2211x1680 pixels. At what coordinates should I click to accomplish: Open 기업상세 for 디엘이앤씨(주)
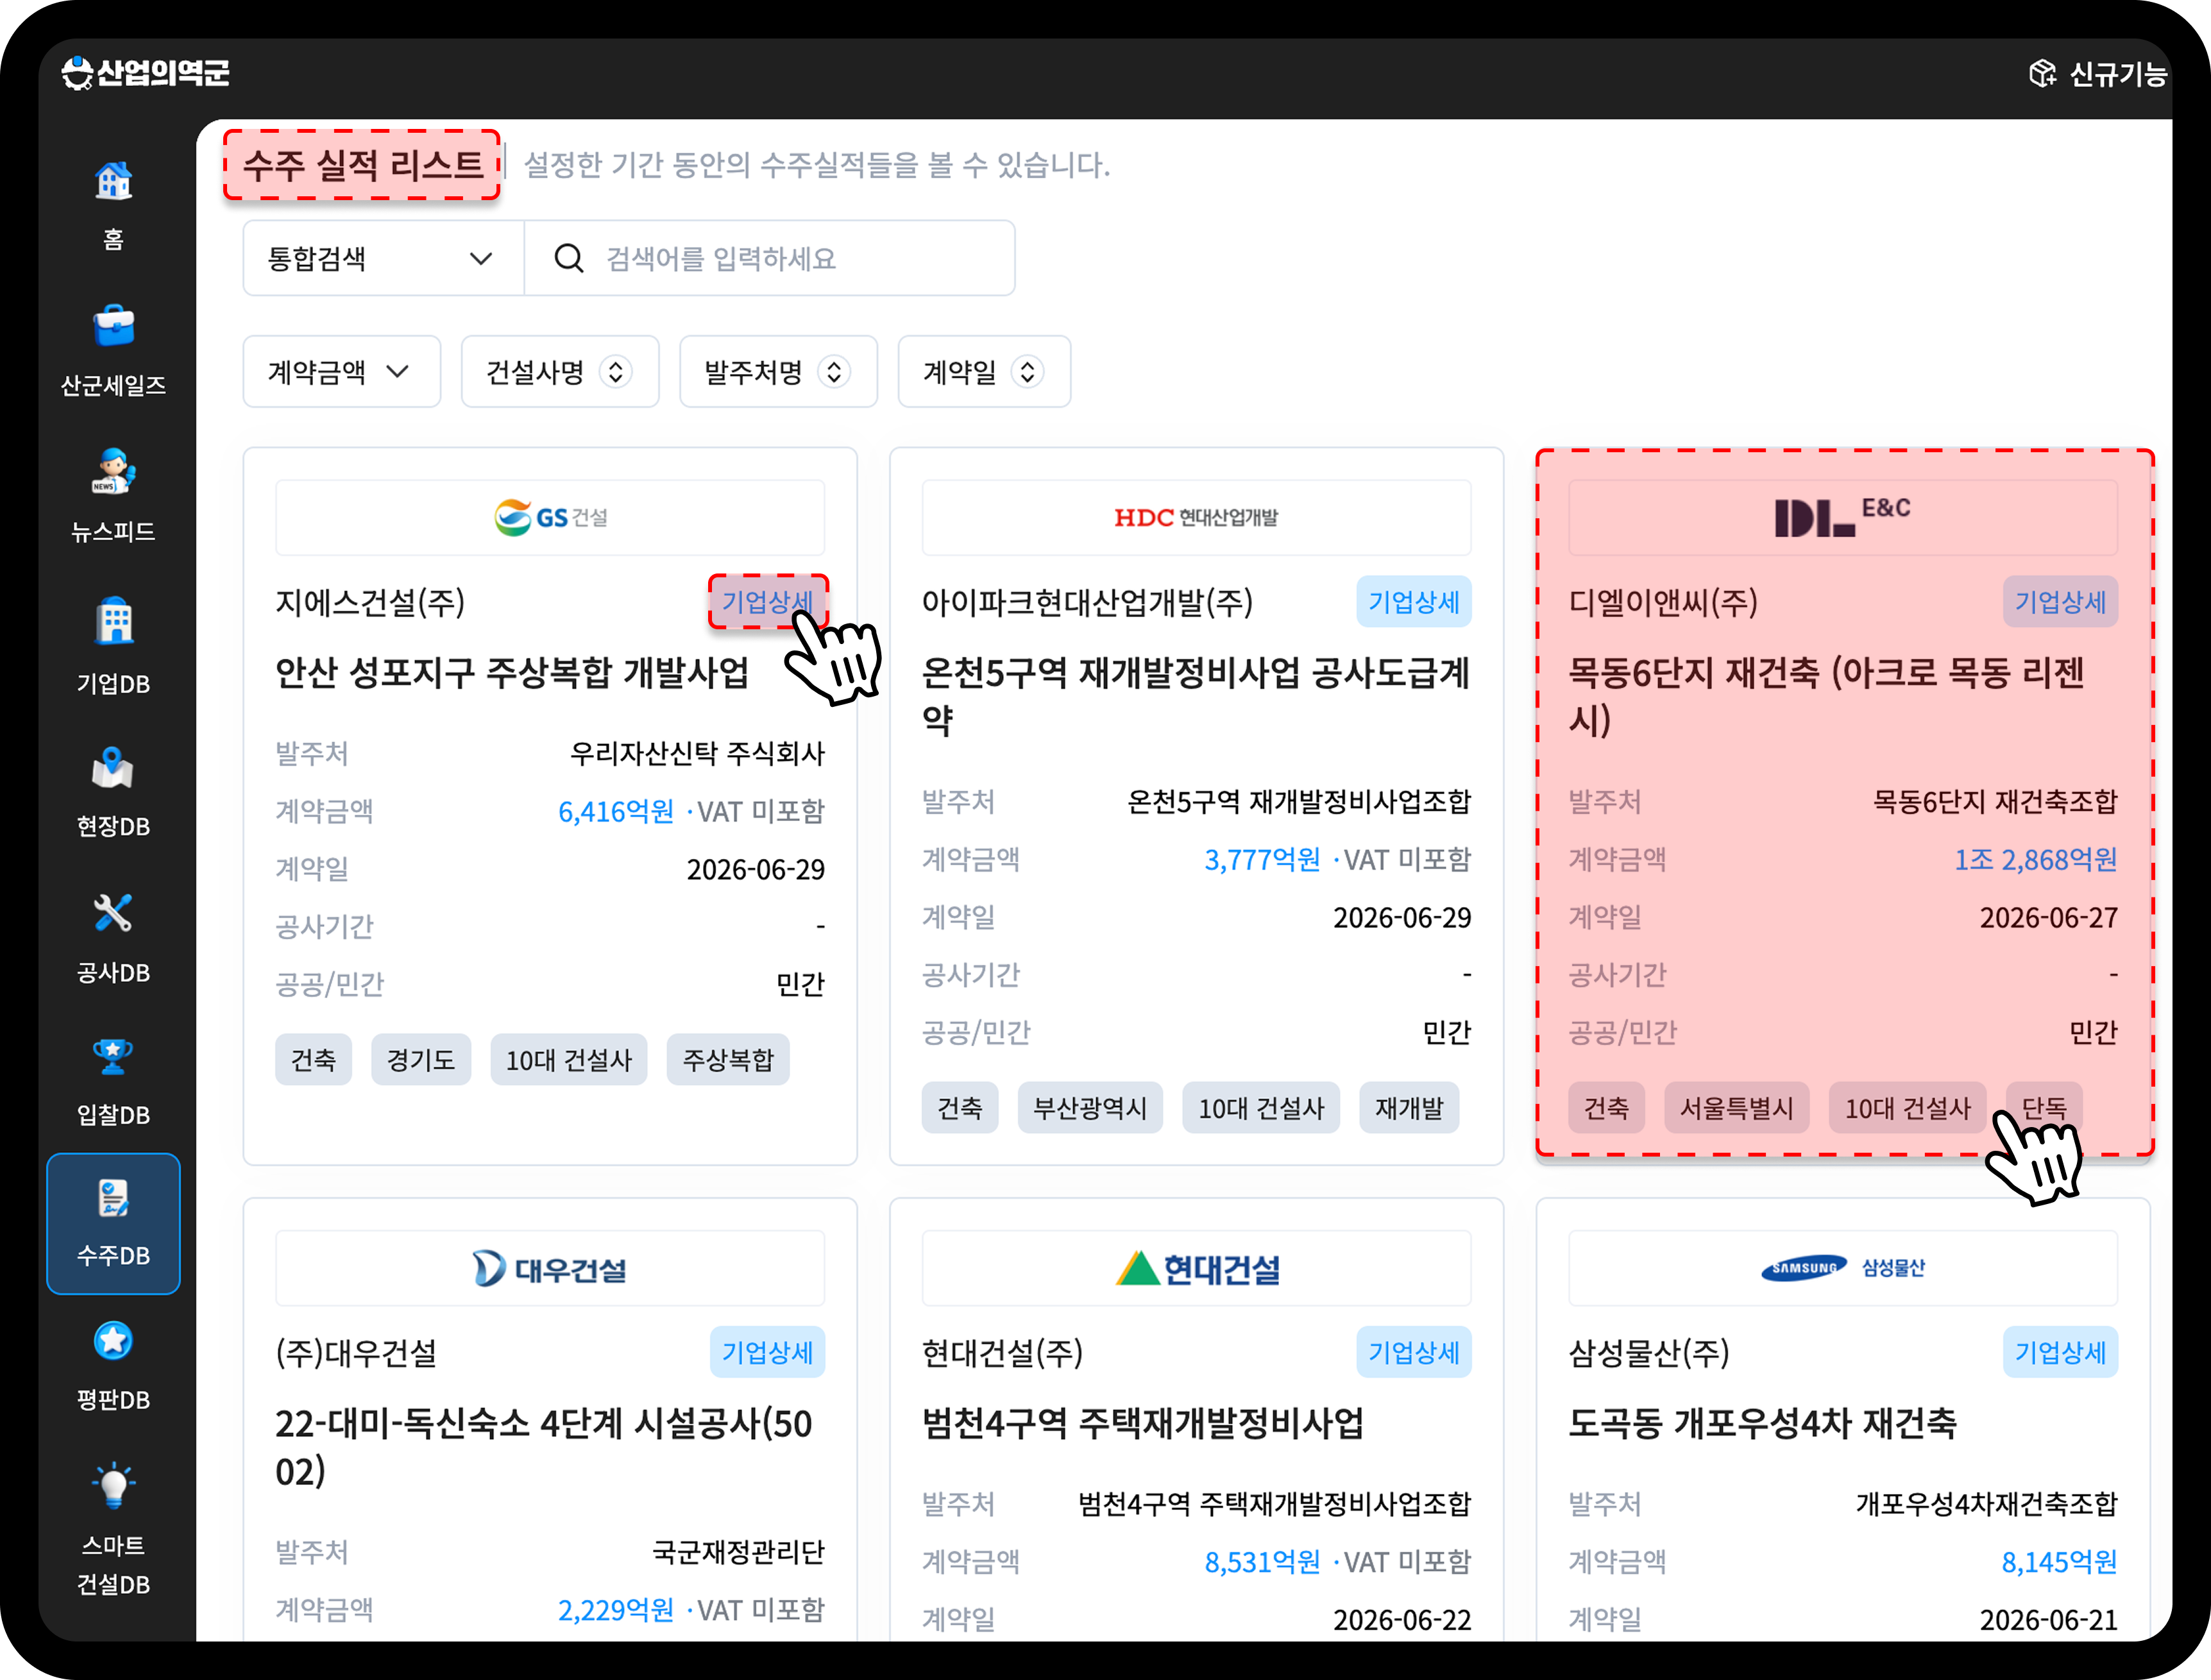coord(2060,602)
